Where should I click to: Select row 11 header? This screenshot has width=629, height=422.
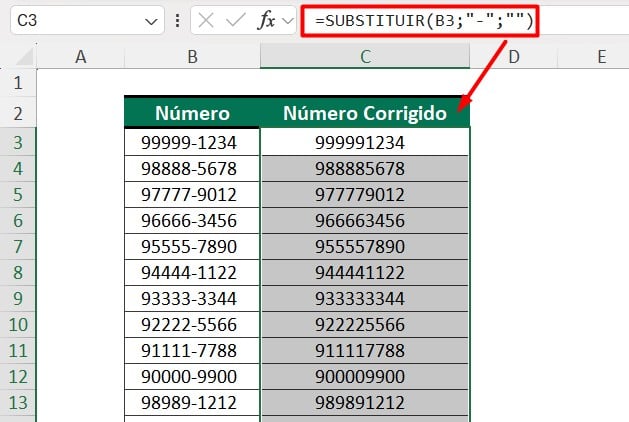(x=18, y=351)
